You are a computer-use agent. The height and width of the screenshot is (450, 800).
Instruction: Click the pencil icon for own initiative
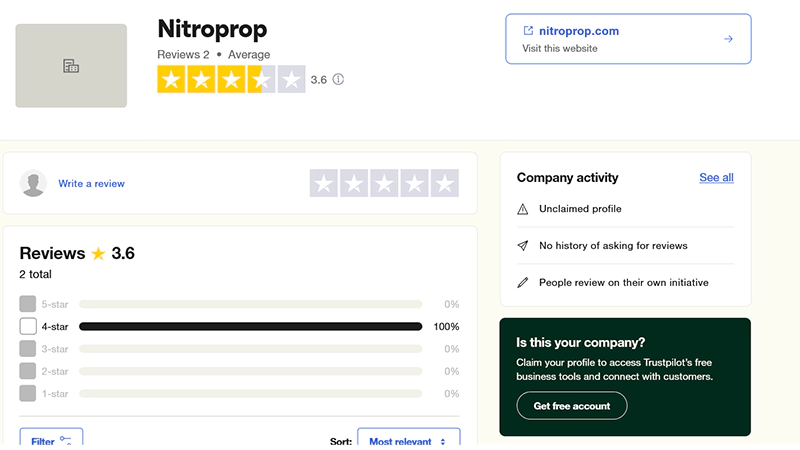coord(522,283)
